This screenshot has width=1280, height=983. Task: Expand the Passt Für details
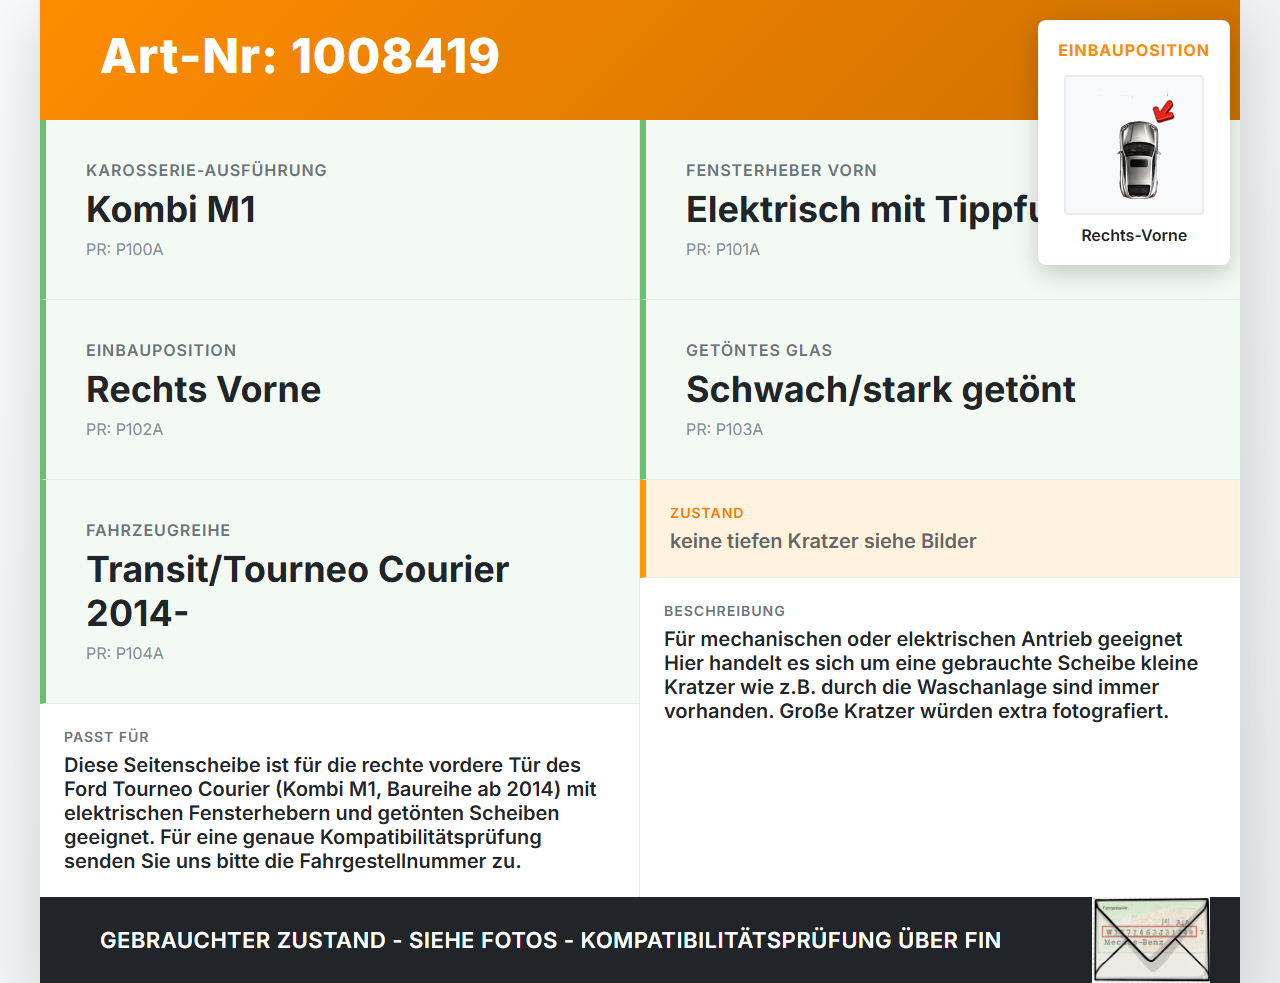340,800
